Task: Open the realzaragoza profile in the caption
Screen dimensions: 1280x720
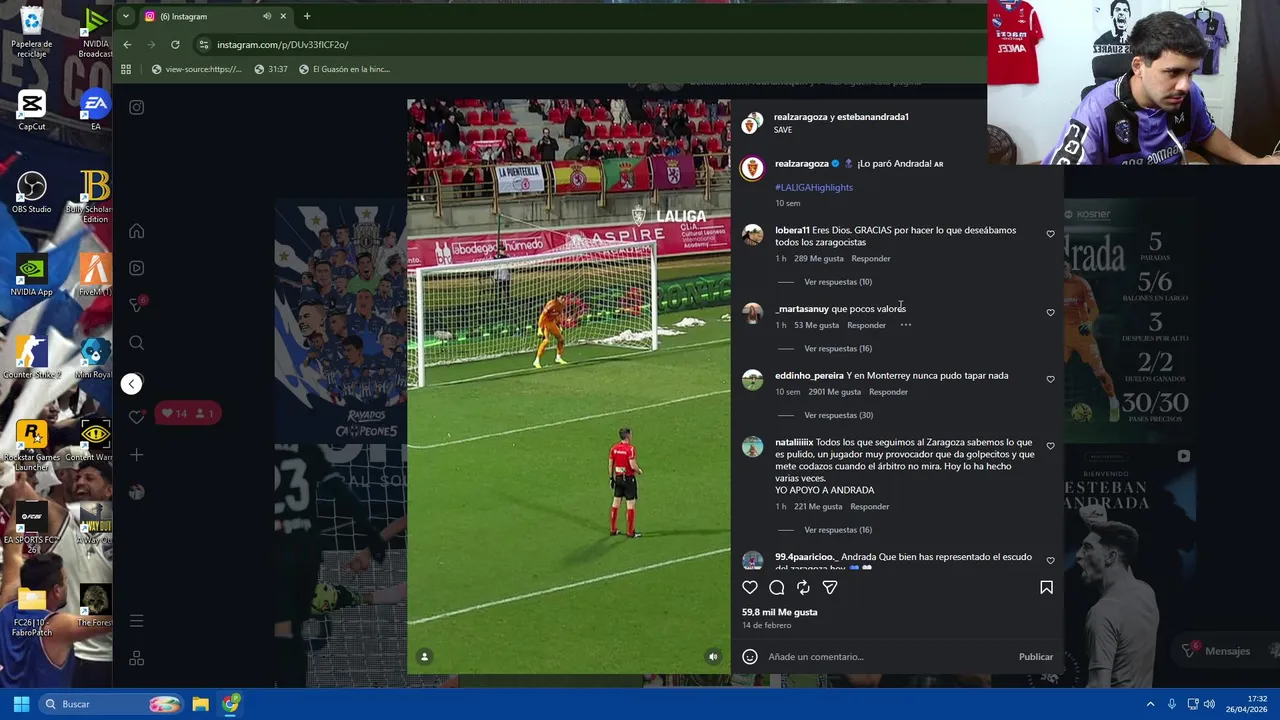Action: click(802, 164)
